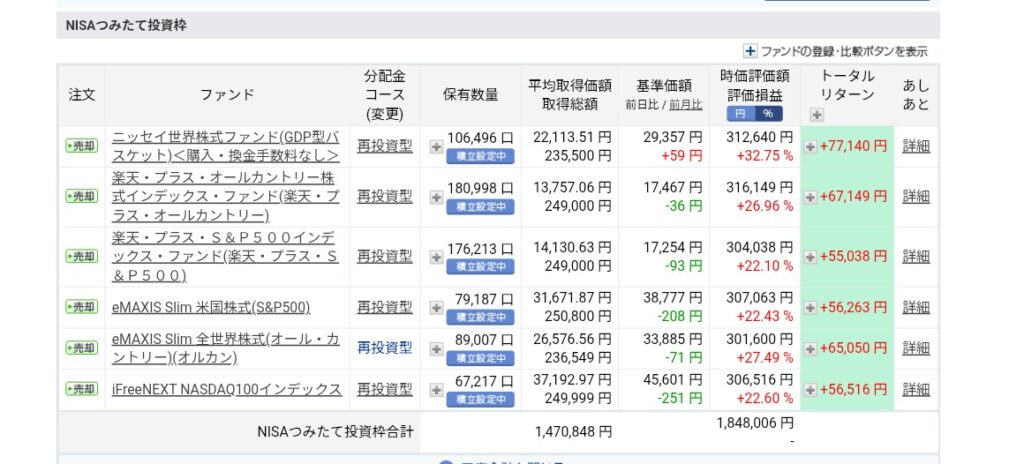This screenshot has height=464, width=1024.
Task: Open 詳細 for 楽天・プラス・S&P500 fund
Action: click(x=915, y=257)
